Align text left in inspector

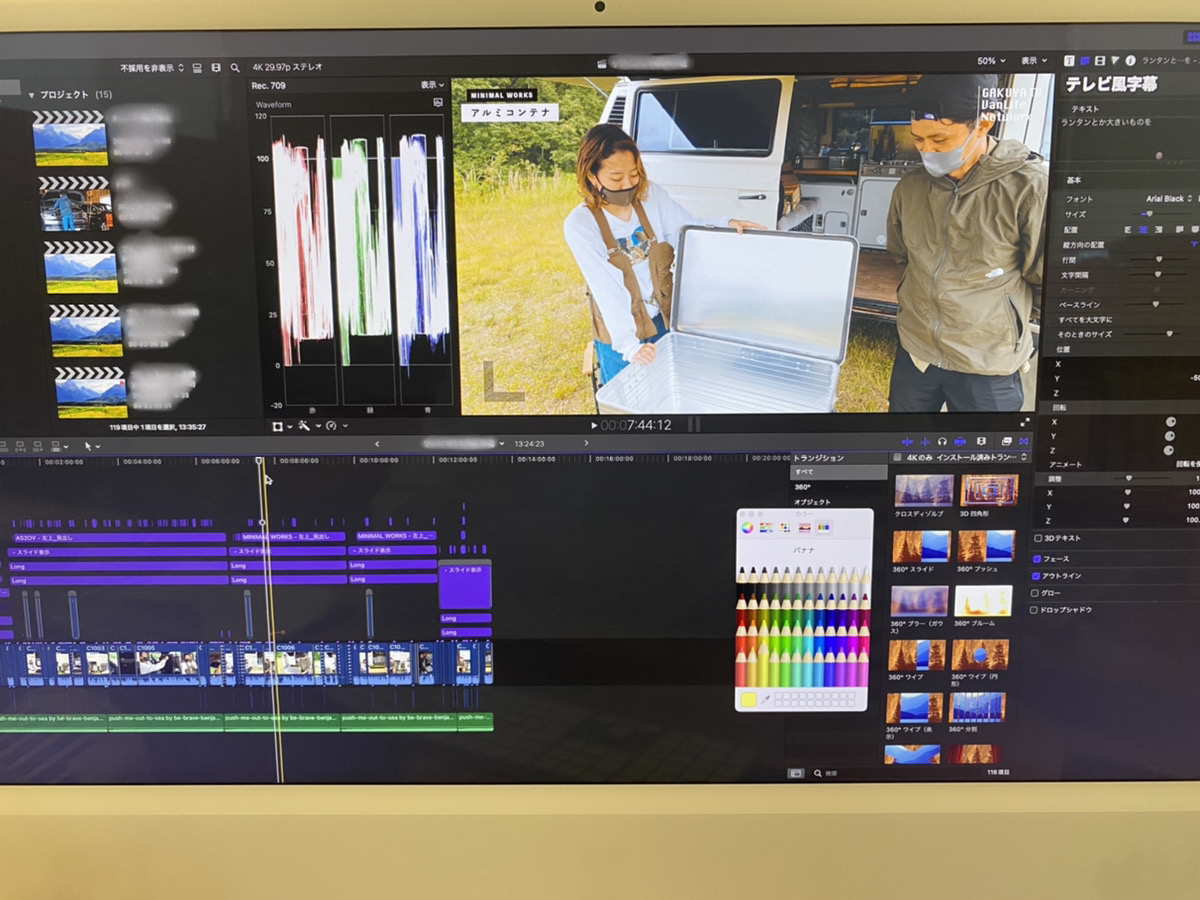coord(1128,229)
